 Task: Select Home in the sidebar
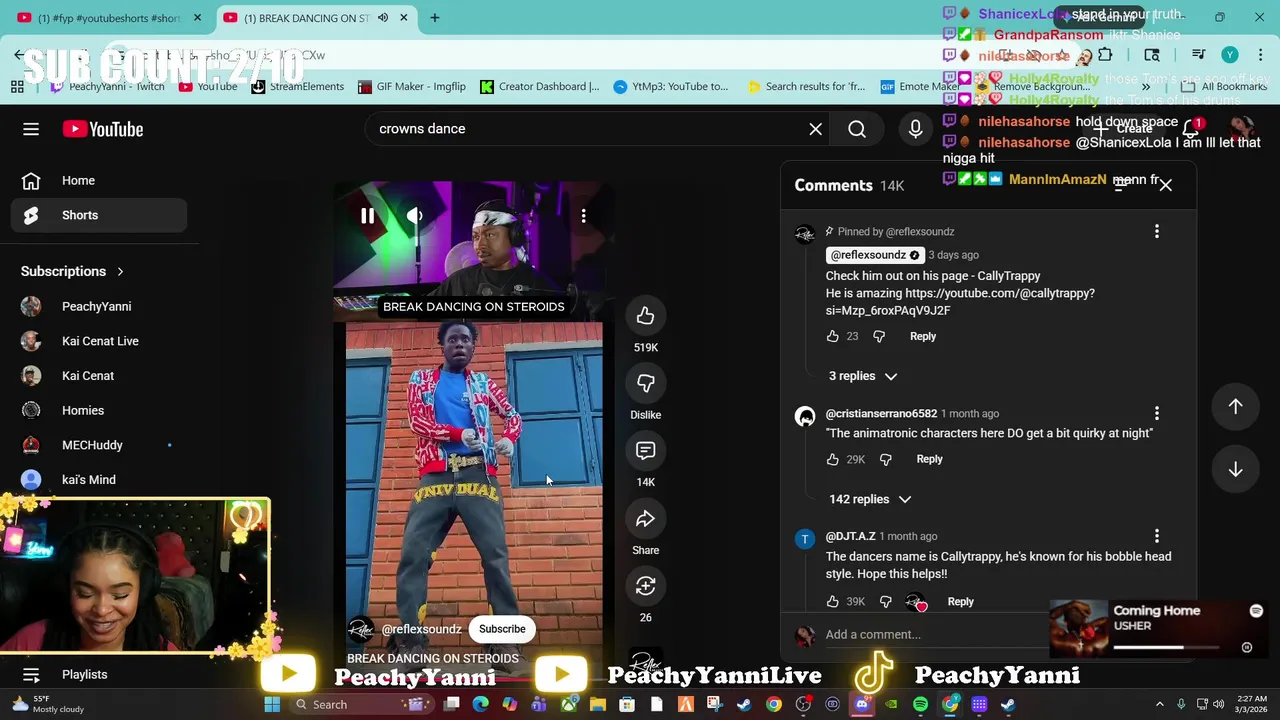click(98, 181)
